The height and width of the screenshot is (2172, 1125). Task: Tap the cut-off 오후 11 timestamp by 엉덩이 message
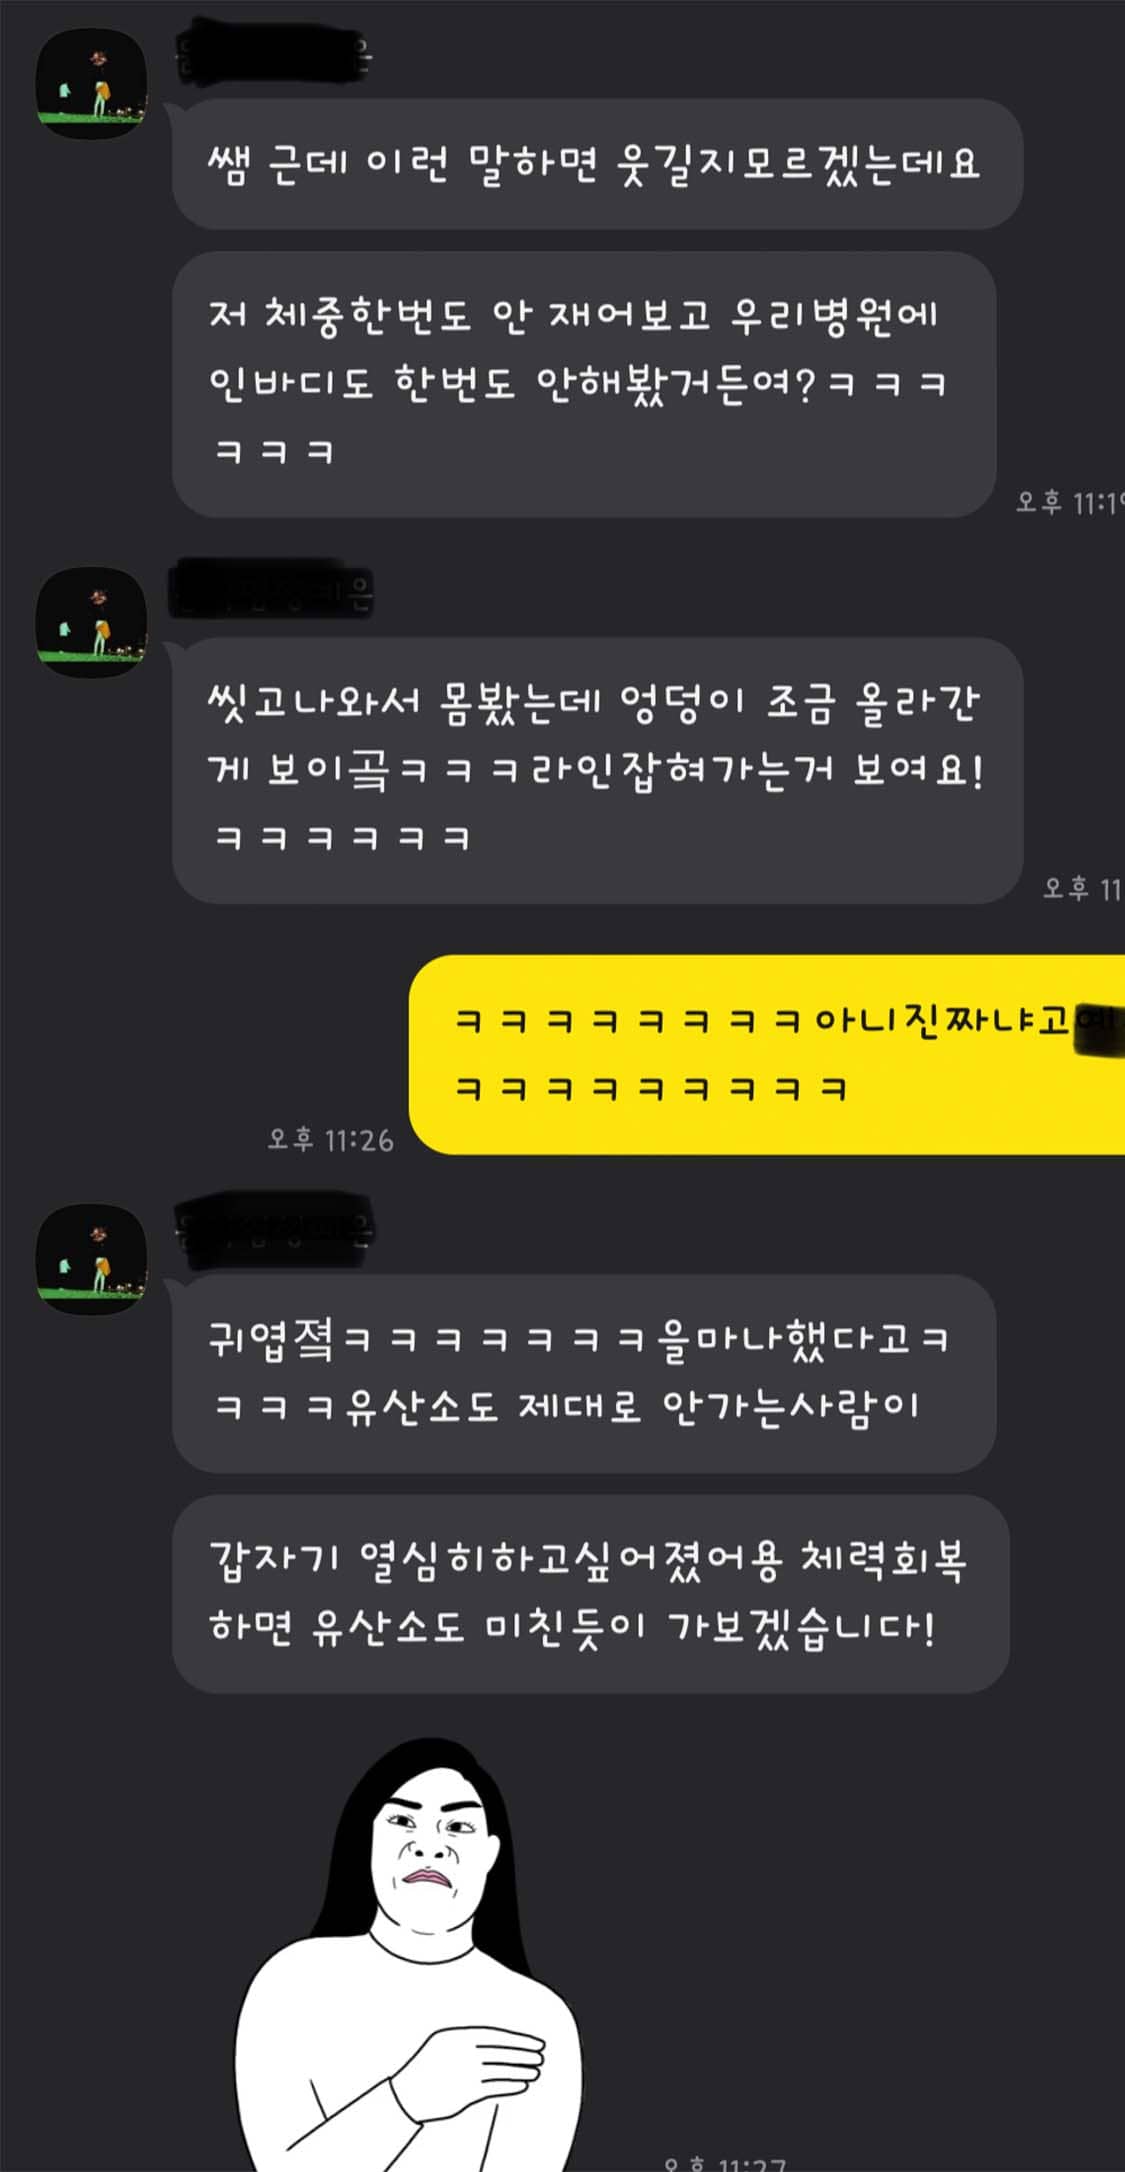pos(1083,888)
